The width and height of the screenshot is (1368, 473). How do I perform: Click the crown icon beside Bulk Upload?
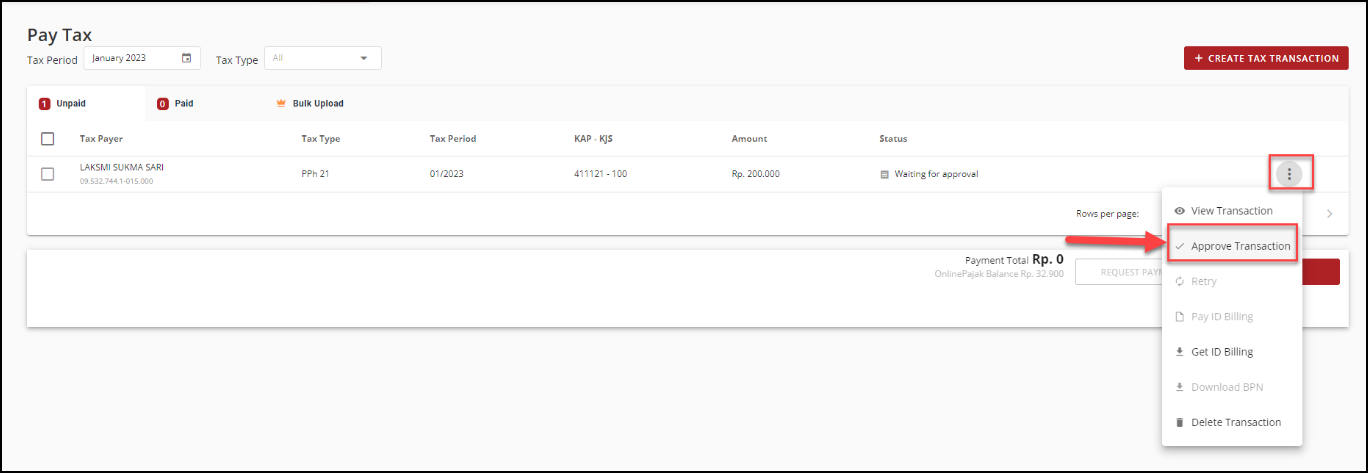(x=281, y=103)
